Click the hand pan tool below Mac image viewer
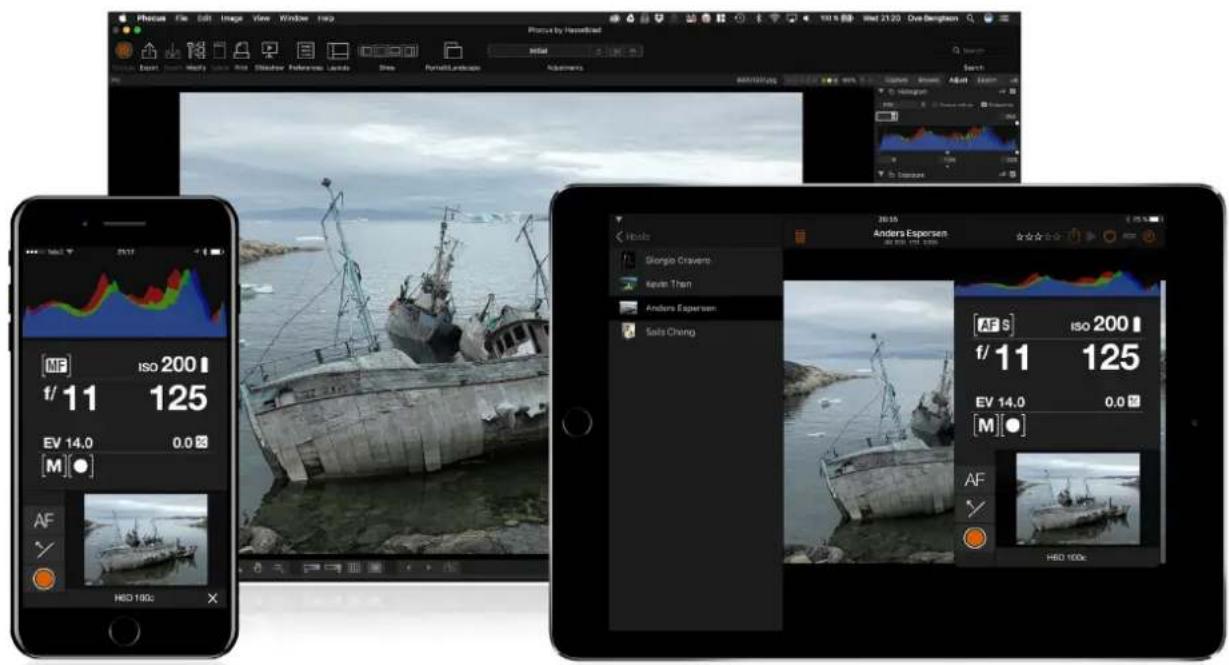 click(x=258, y=567)
